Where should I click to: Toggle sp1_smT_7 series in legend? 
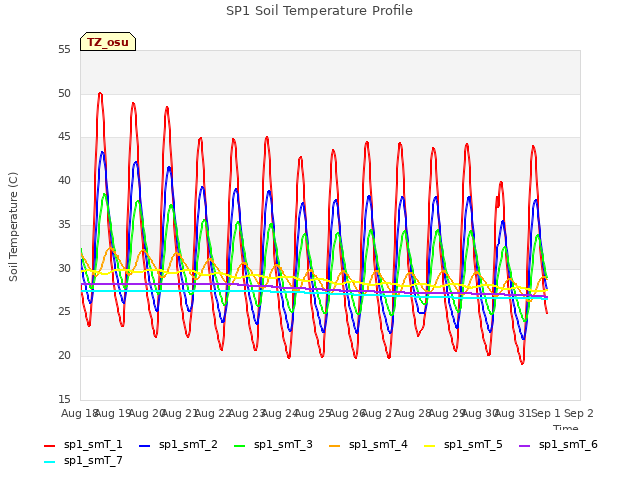(x=83, y=461)
